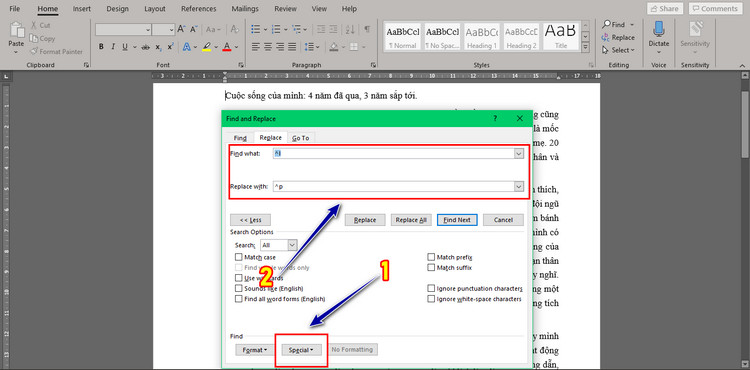This screenshot has width=750, height=370.
Task: Click the Share button
Action: (x=665, y=9)
